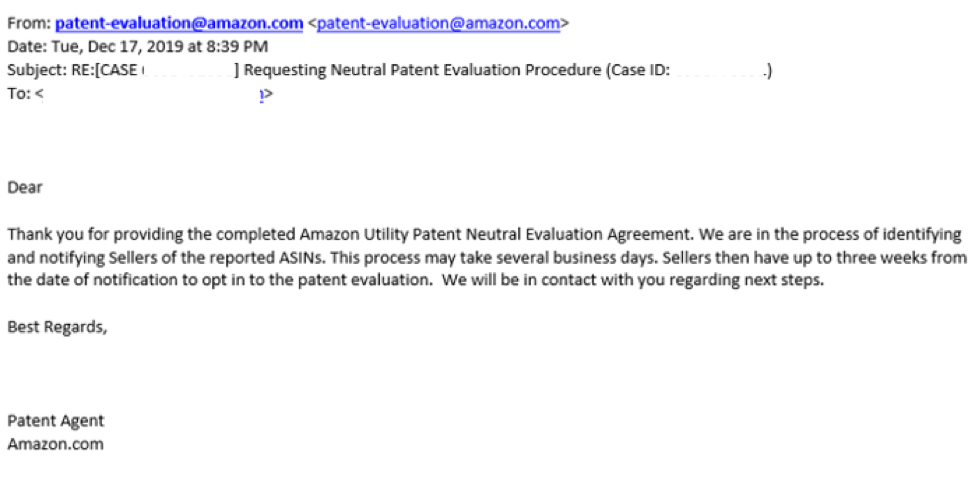The width and height of the screenshot is (974, 481).
Task: Click the "To:" header label
Action: coord(19,95)
